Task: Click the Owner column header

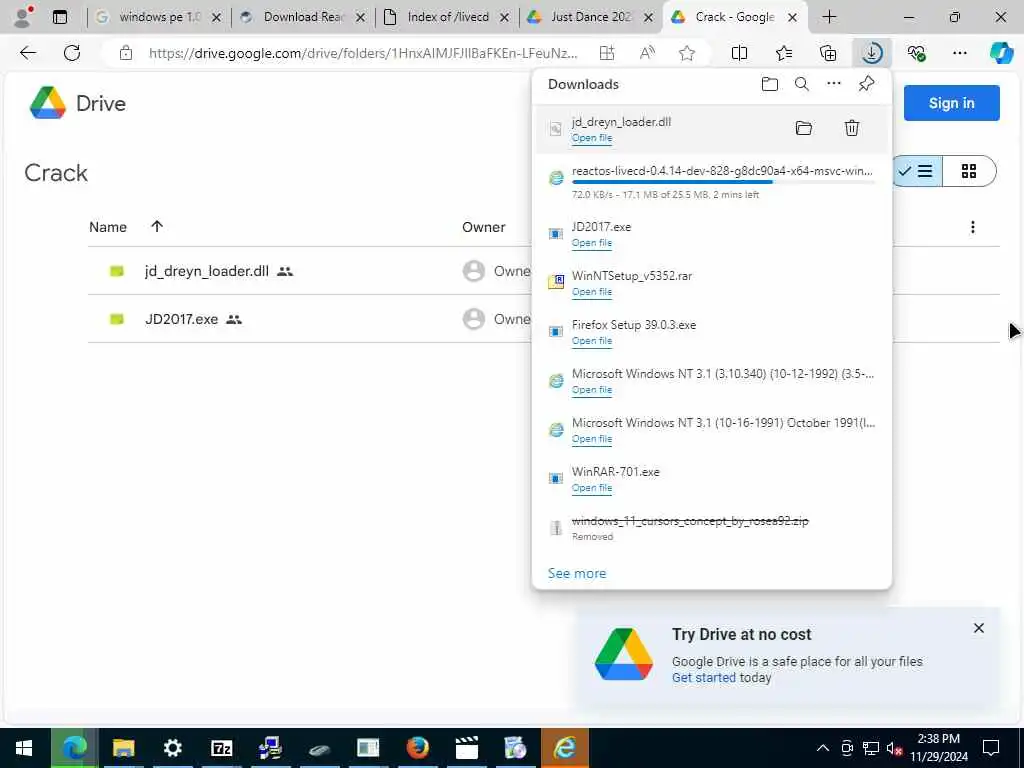Action: point(483,227)
